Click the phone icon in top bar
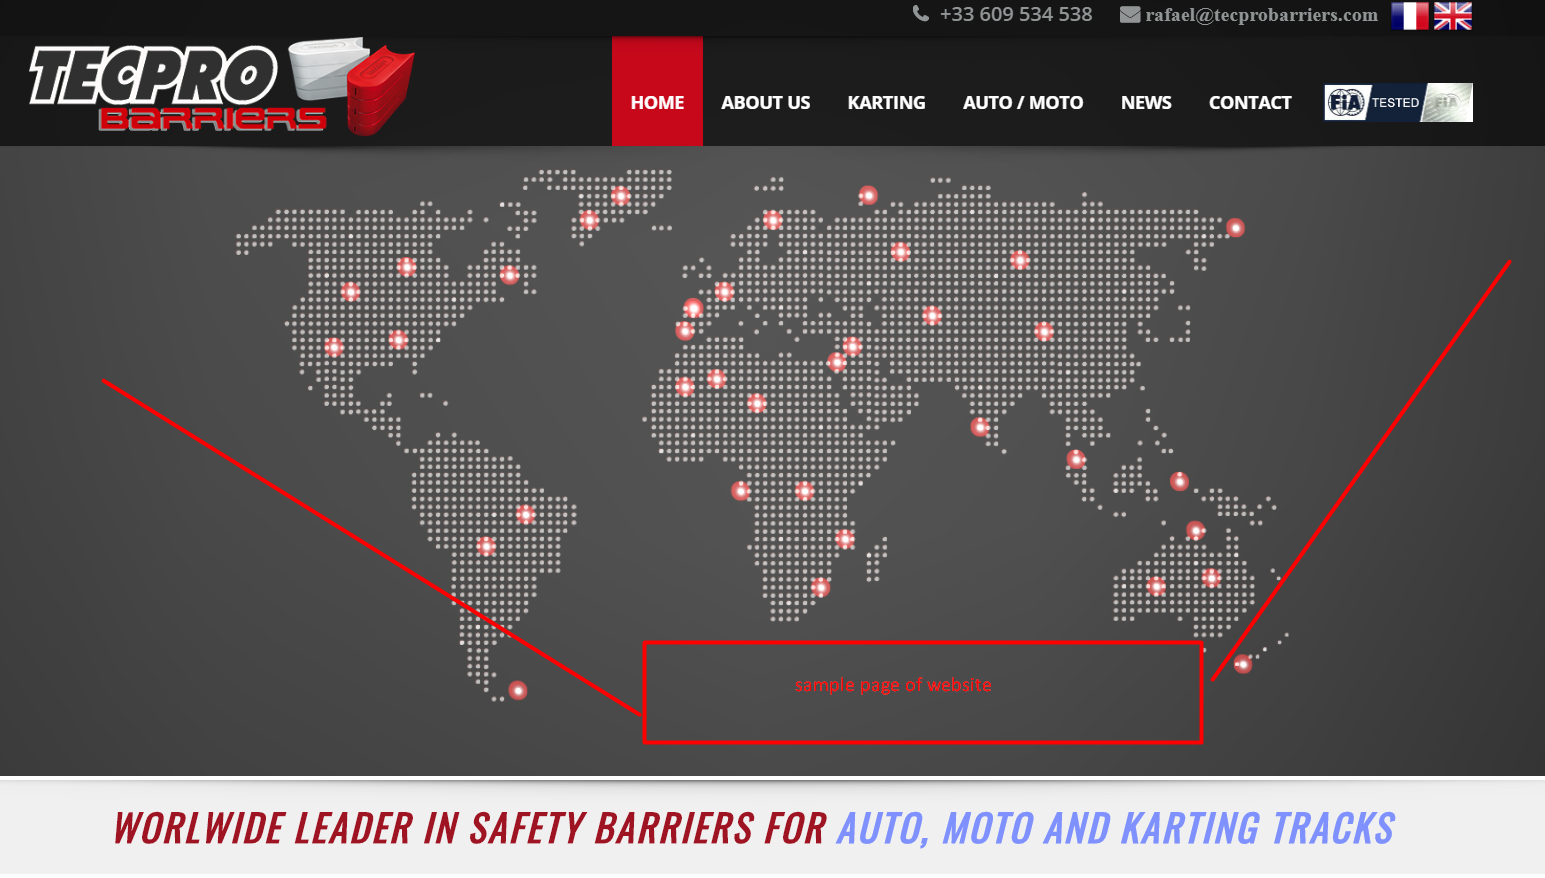 [921, 14]
